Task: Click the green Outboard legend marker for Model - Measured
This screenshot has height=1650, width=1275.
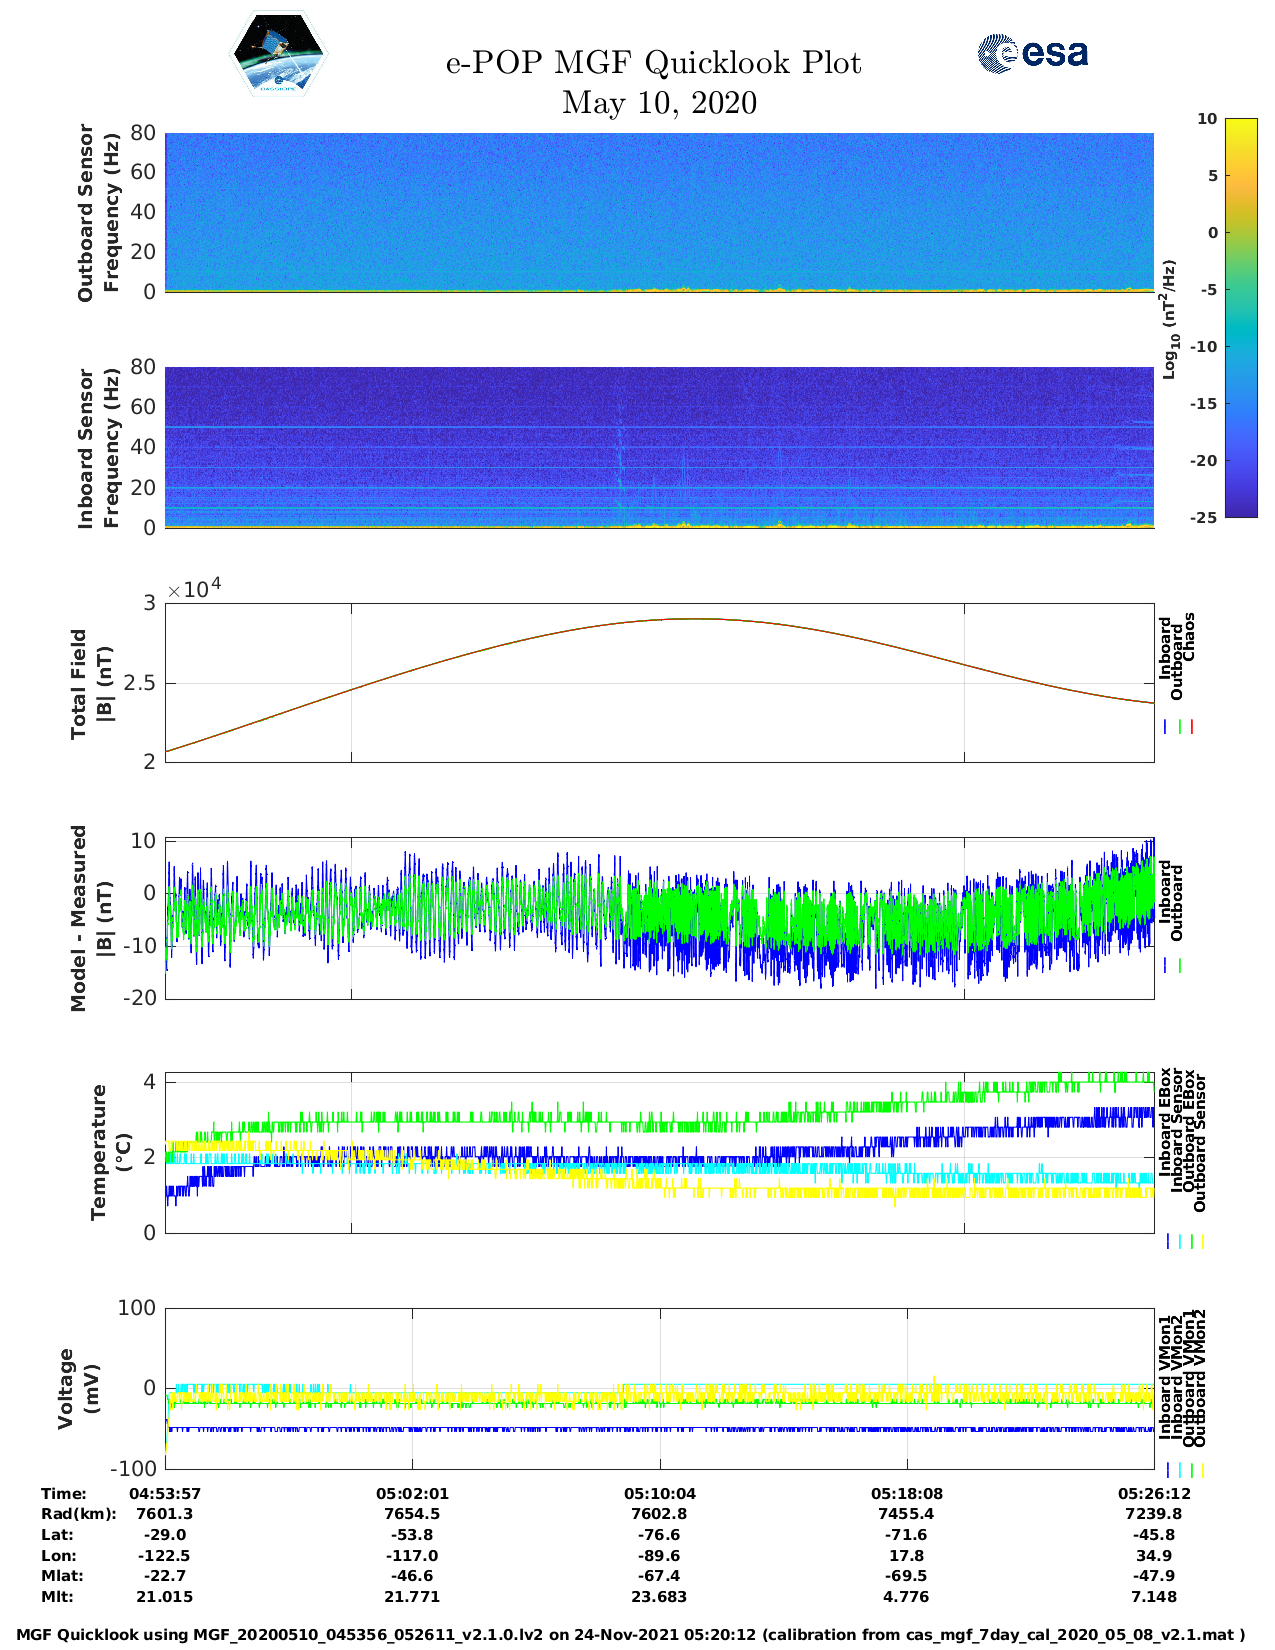Action: pos(1180,965)
